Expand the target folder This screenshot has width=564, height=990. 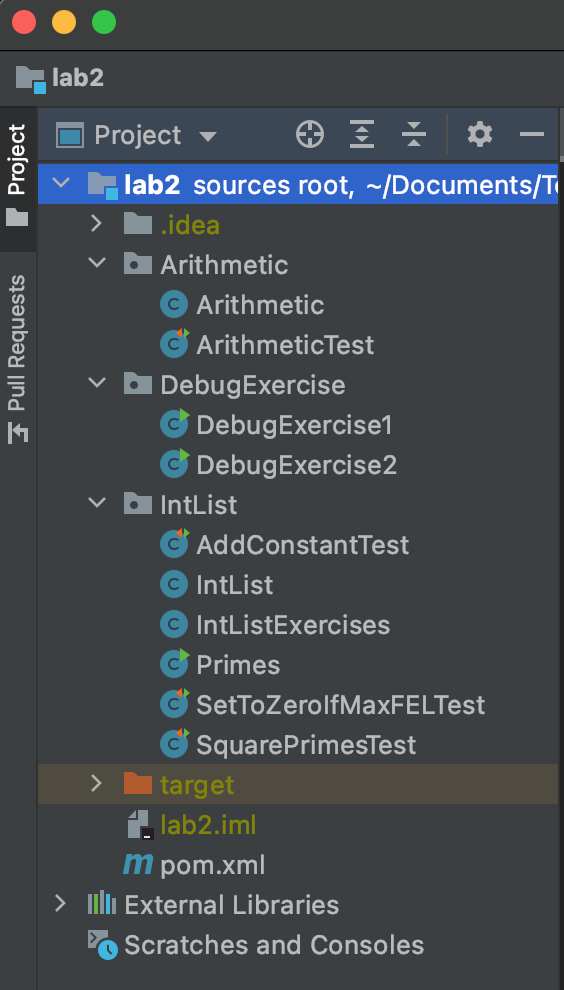tap(96, 784)
